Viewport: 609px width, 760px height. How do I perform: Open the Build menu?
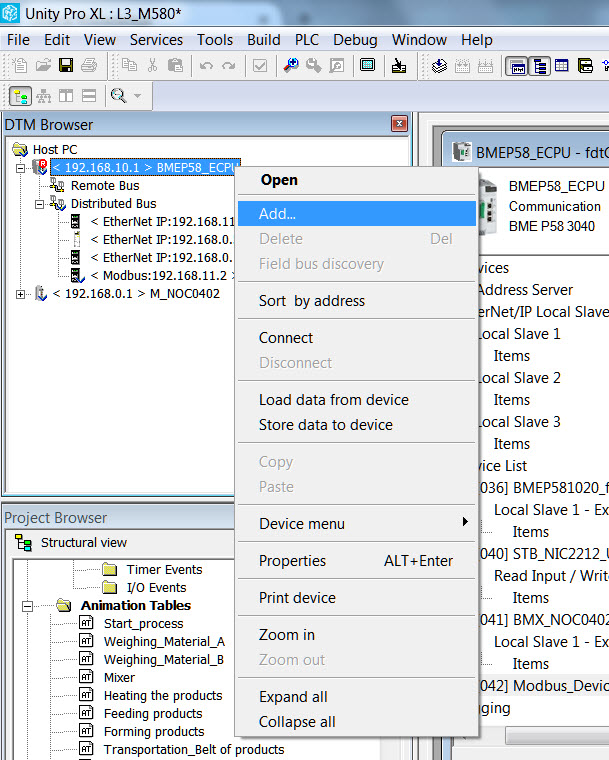[x=264, y=40]
